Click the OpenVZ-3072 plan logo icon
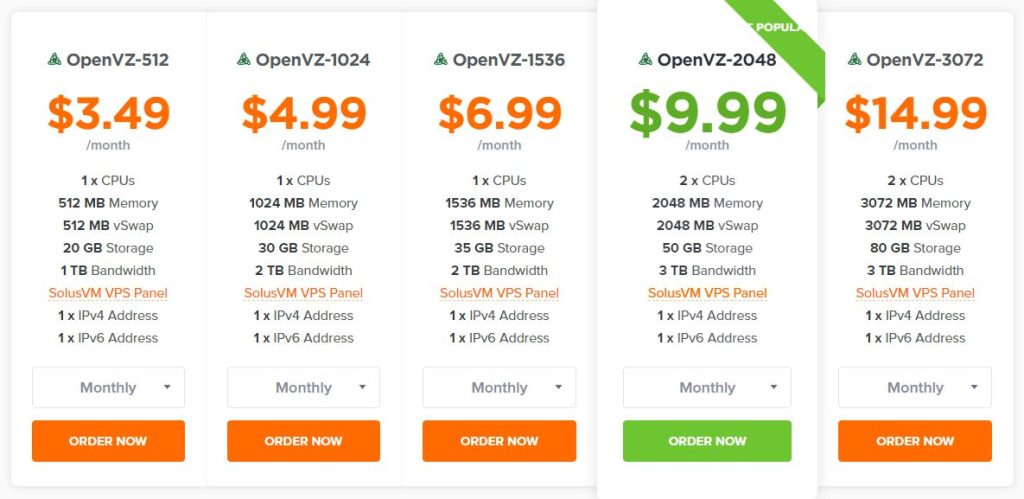Viewport: 1024px width, 499px height. coord(854,59)
